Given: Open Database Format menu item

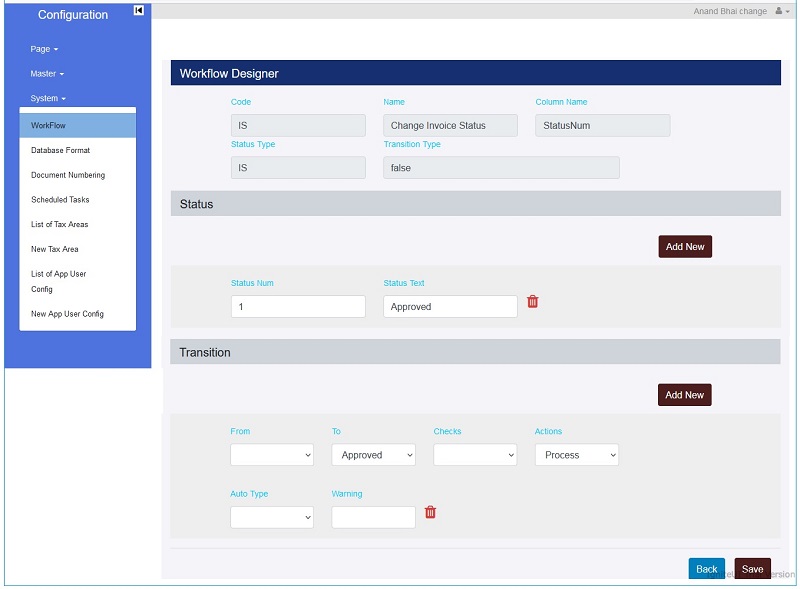Looking at the screenshot, I should [60, 151].
